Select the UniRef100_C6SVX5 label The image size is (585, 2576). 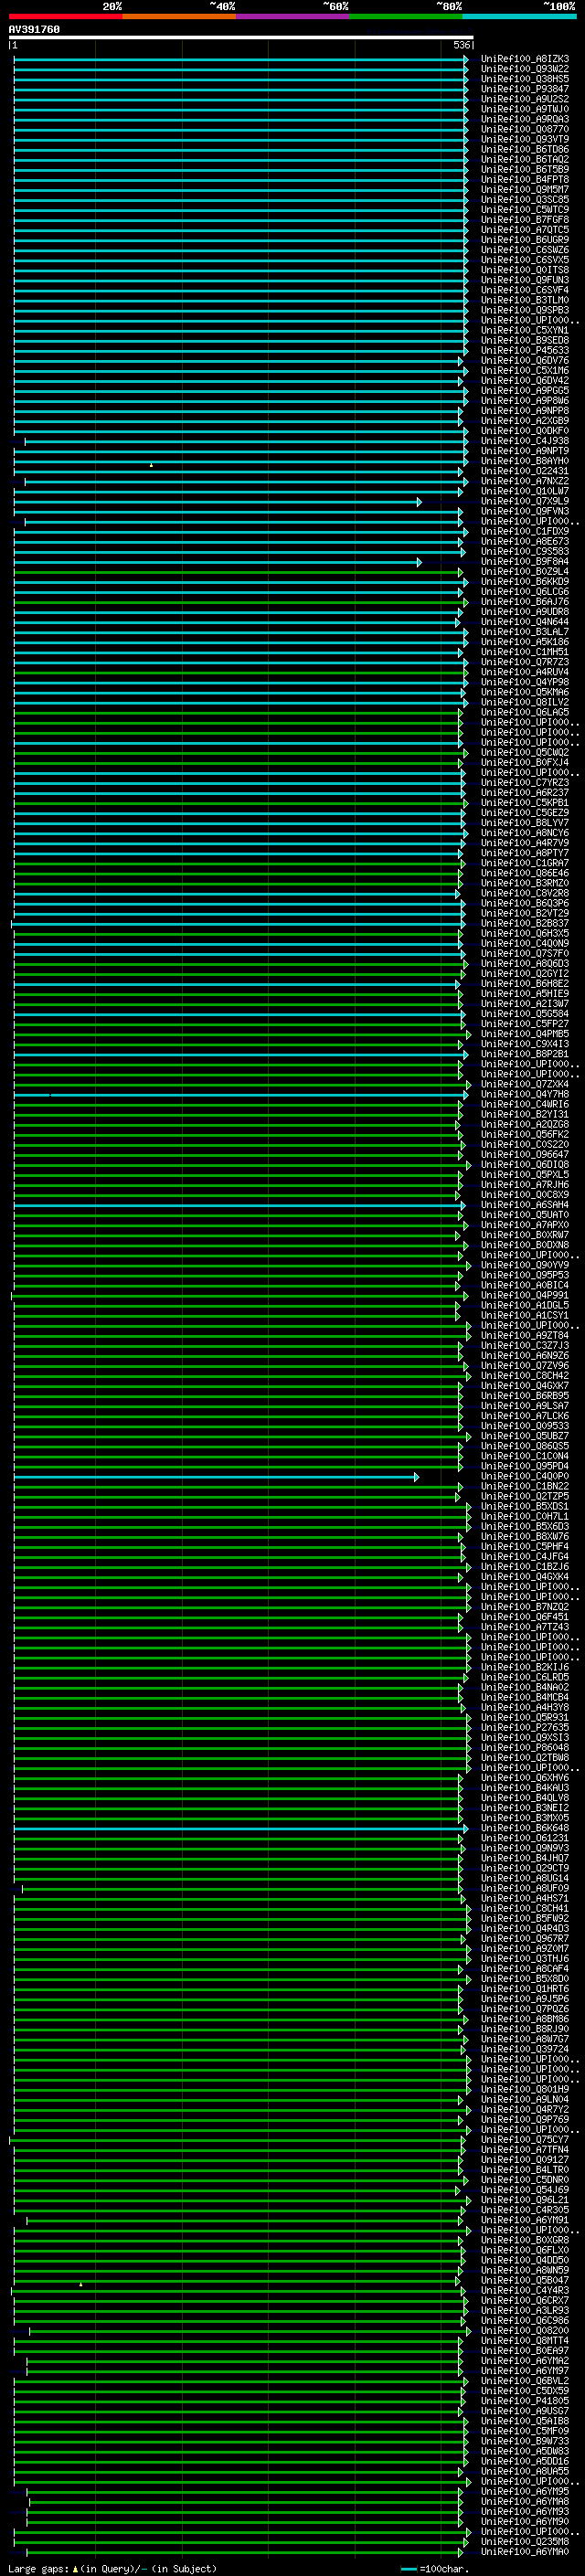(x=525, y=260)
